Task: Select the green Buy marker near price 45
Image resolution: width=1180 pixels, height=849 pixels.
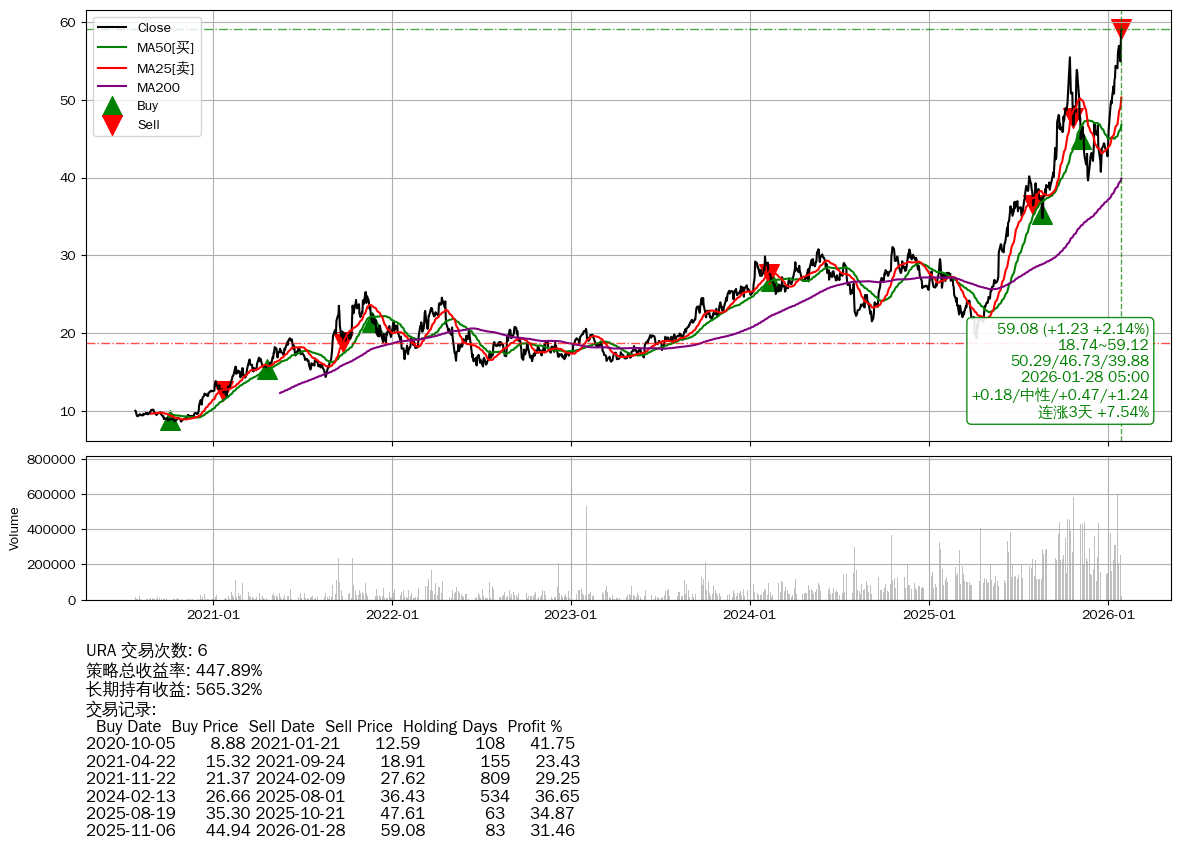Action: (1081, 139)
